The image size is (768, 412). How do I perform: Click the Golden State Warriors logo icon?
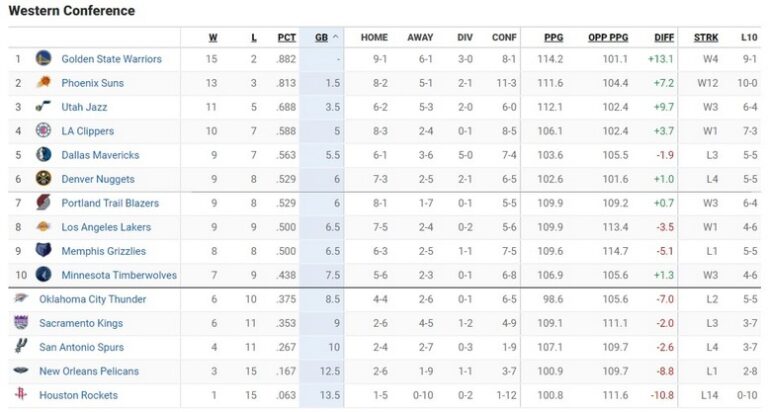tap(43, 59)
